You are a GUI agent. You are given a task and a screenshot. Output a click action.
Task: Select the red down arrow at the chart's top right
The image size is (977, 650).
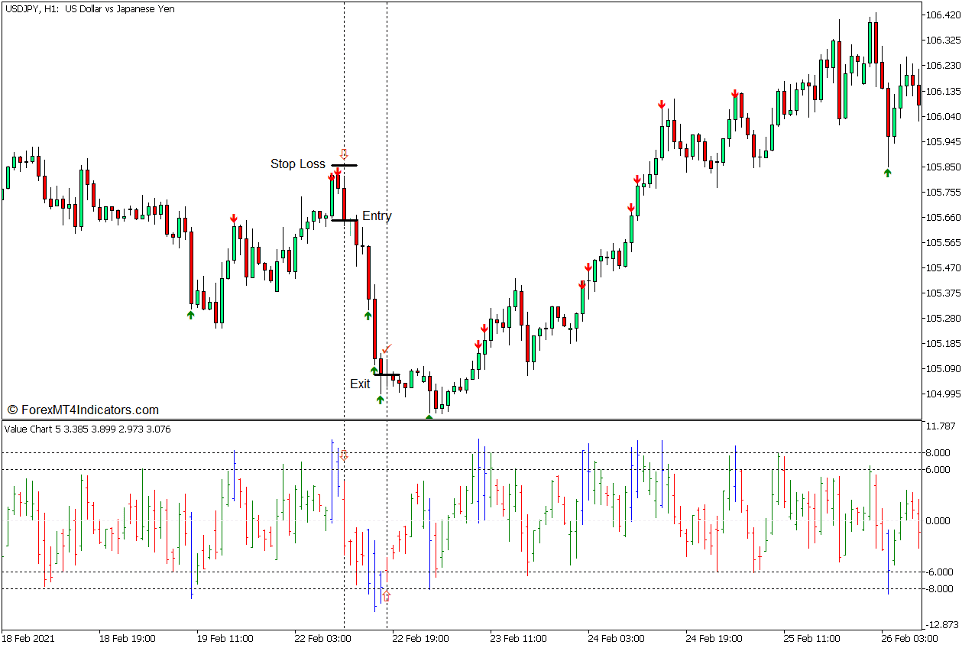662,103
